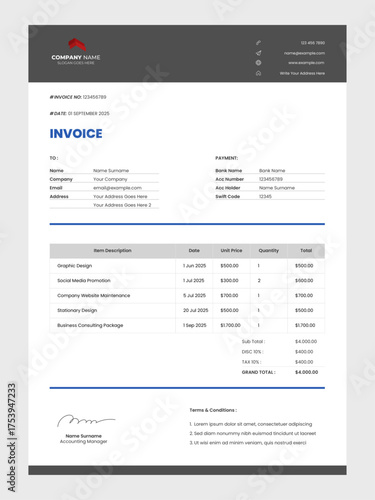This screenshot has height=500, width=375.
Task: Click the COMPANY NAME title
Action: 76,57
